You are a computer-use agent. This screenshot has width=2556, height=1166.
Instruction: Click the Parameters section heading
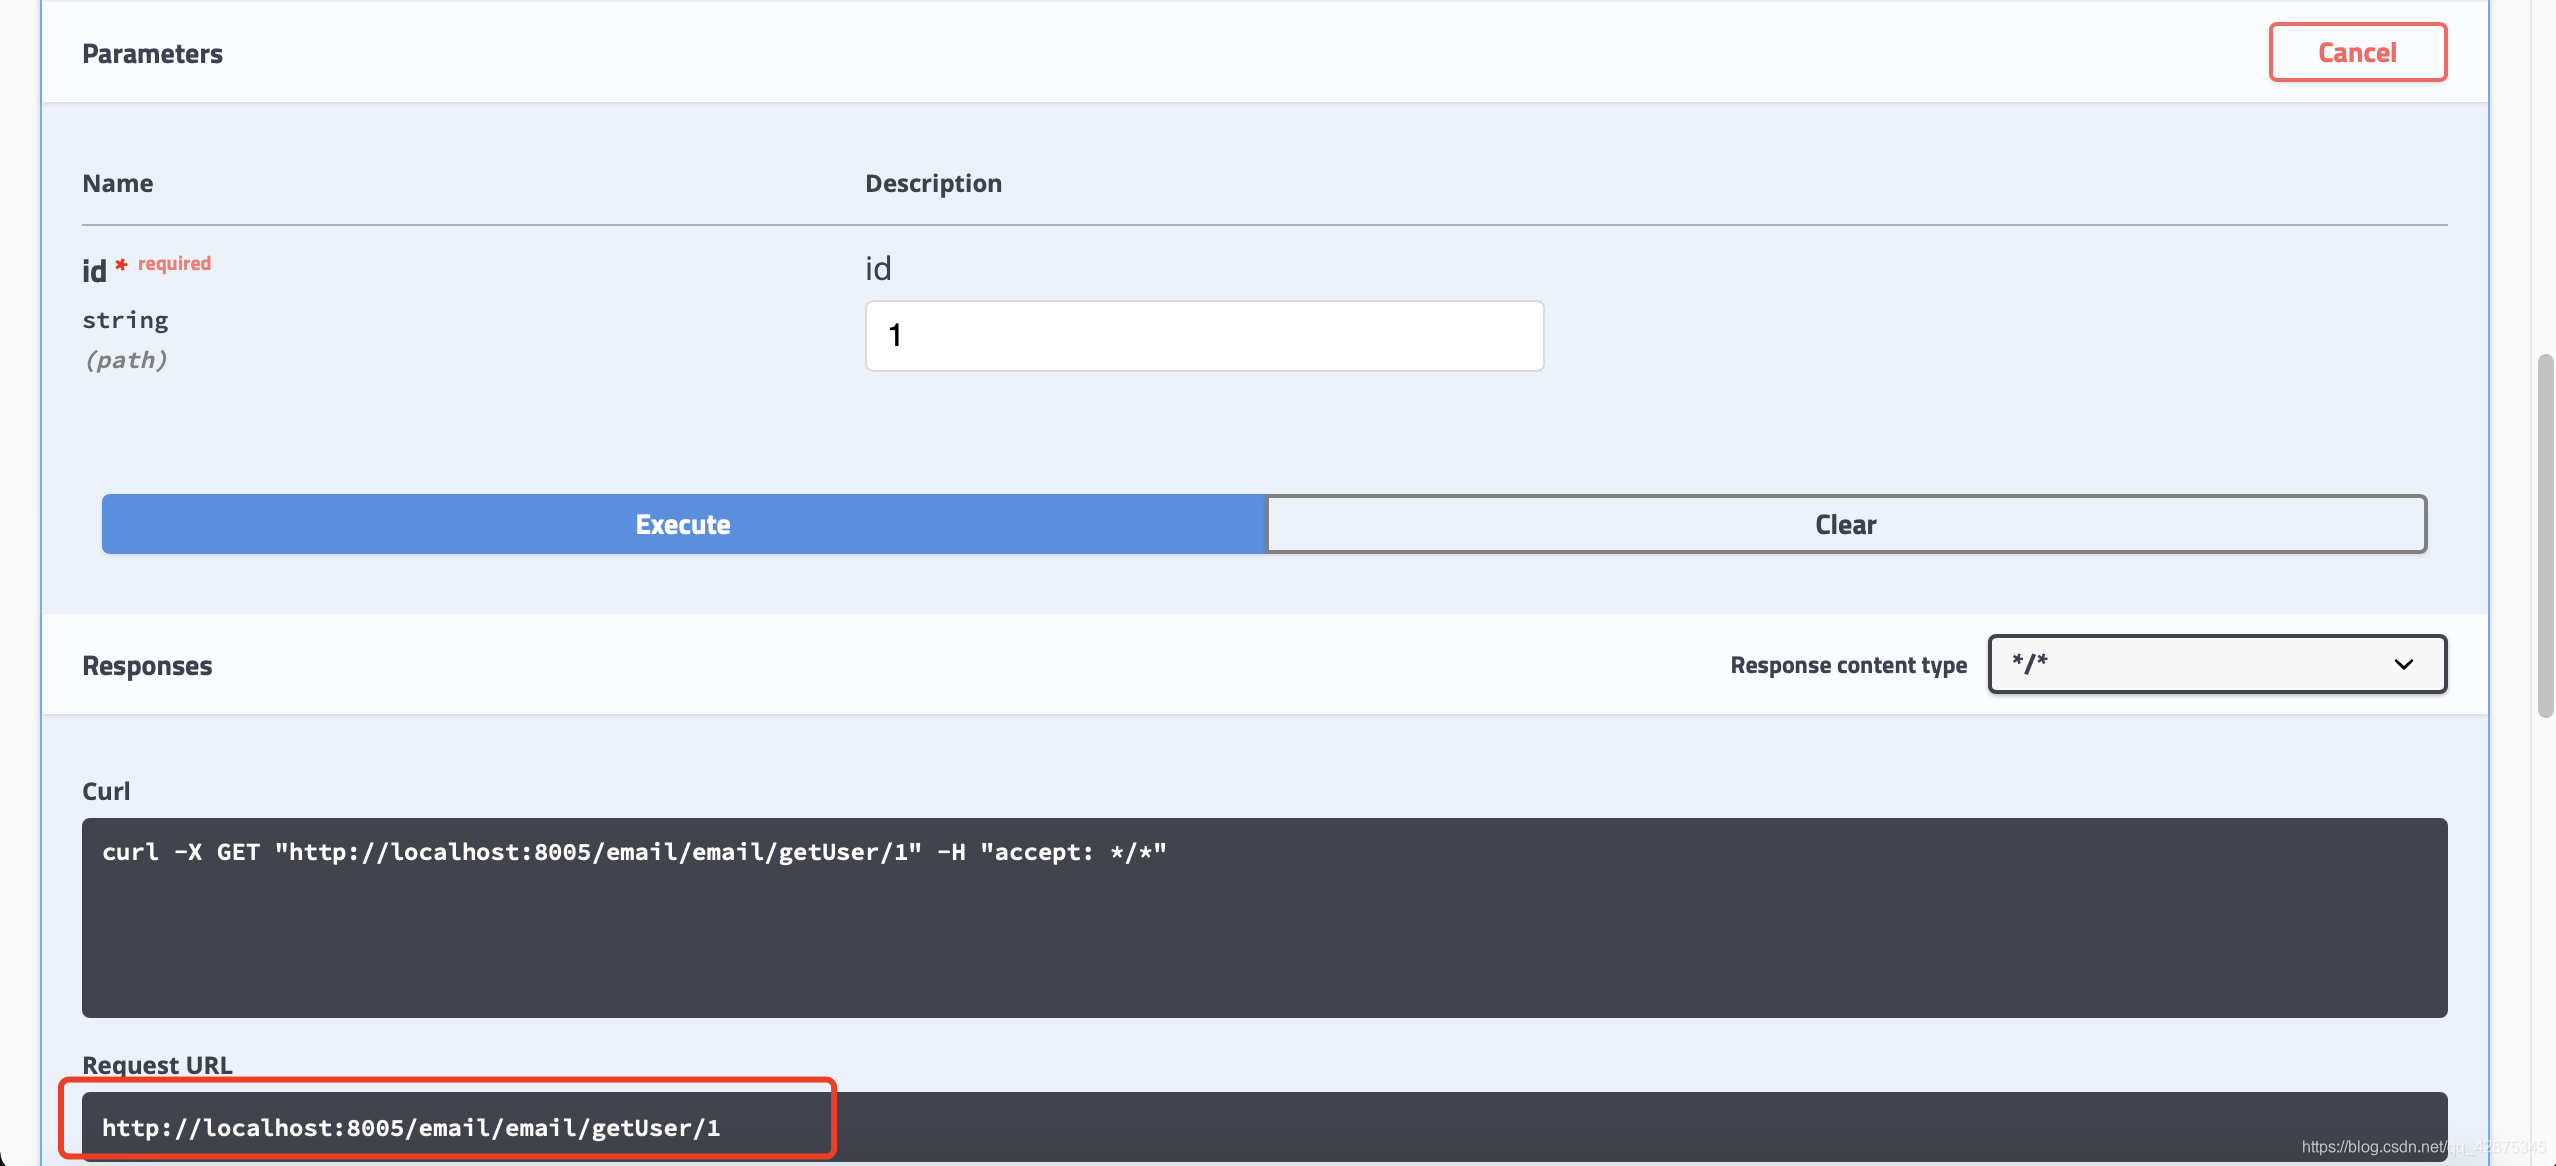pyautogui.click(x=152, y=54)
